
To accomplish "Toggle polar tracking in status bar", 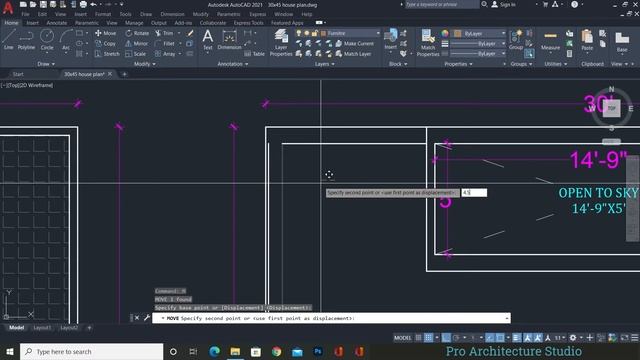I will (456, 338).
